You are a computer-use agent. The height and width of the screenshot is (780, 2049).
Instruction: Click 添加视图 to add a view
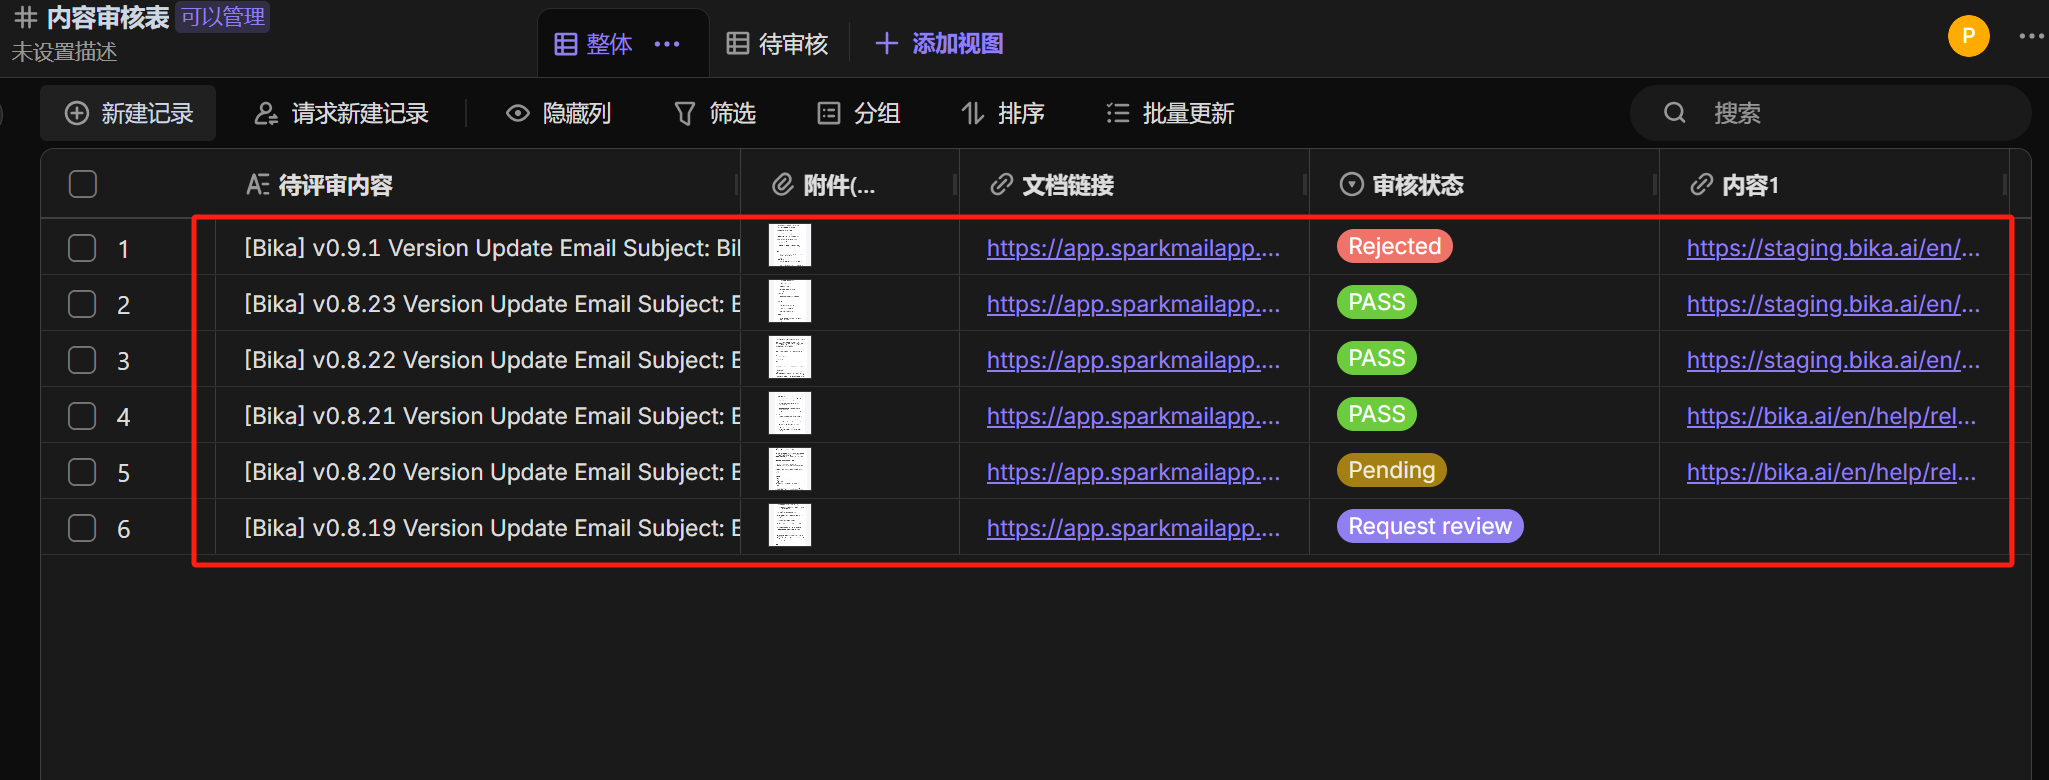(x=939, y=43)
